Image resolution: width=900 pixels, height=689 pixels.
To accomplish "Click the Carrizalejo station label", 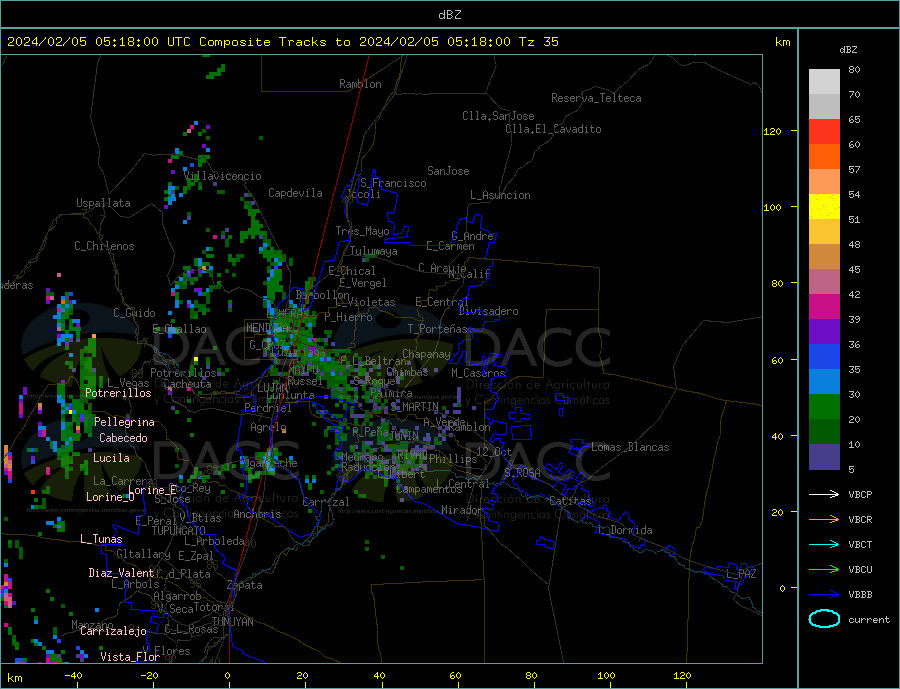I will tap(113, 632).
